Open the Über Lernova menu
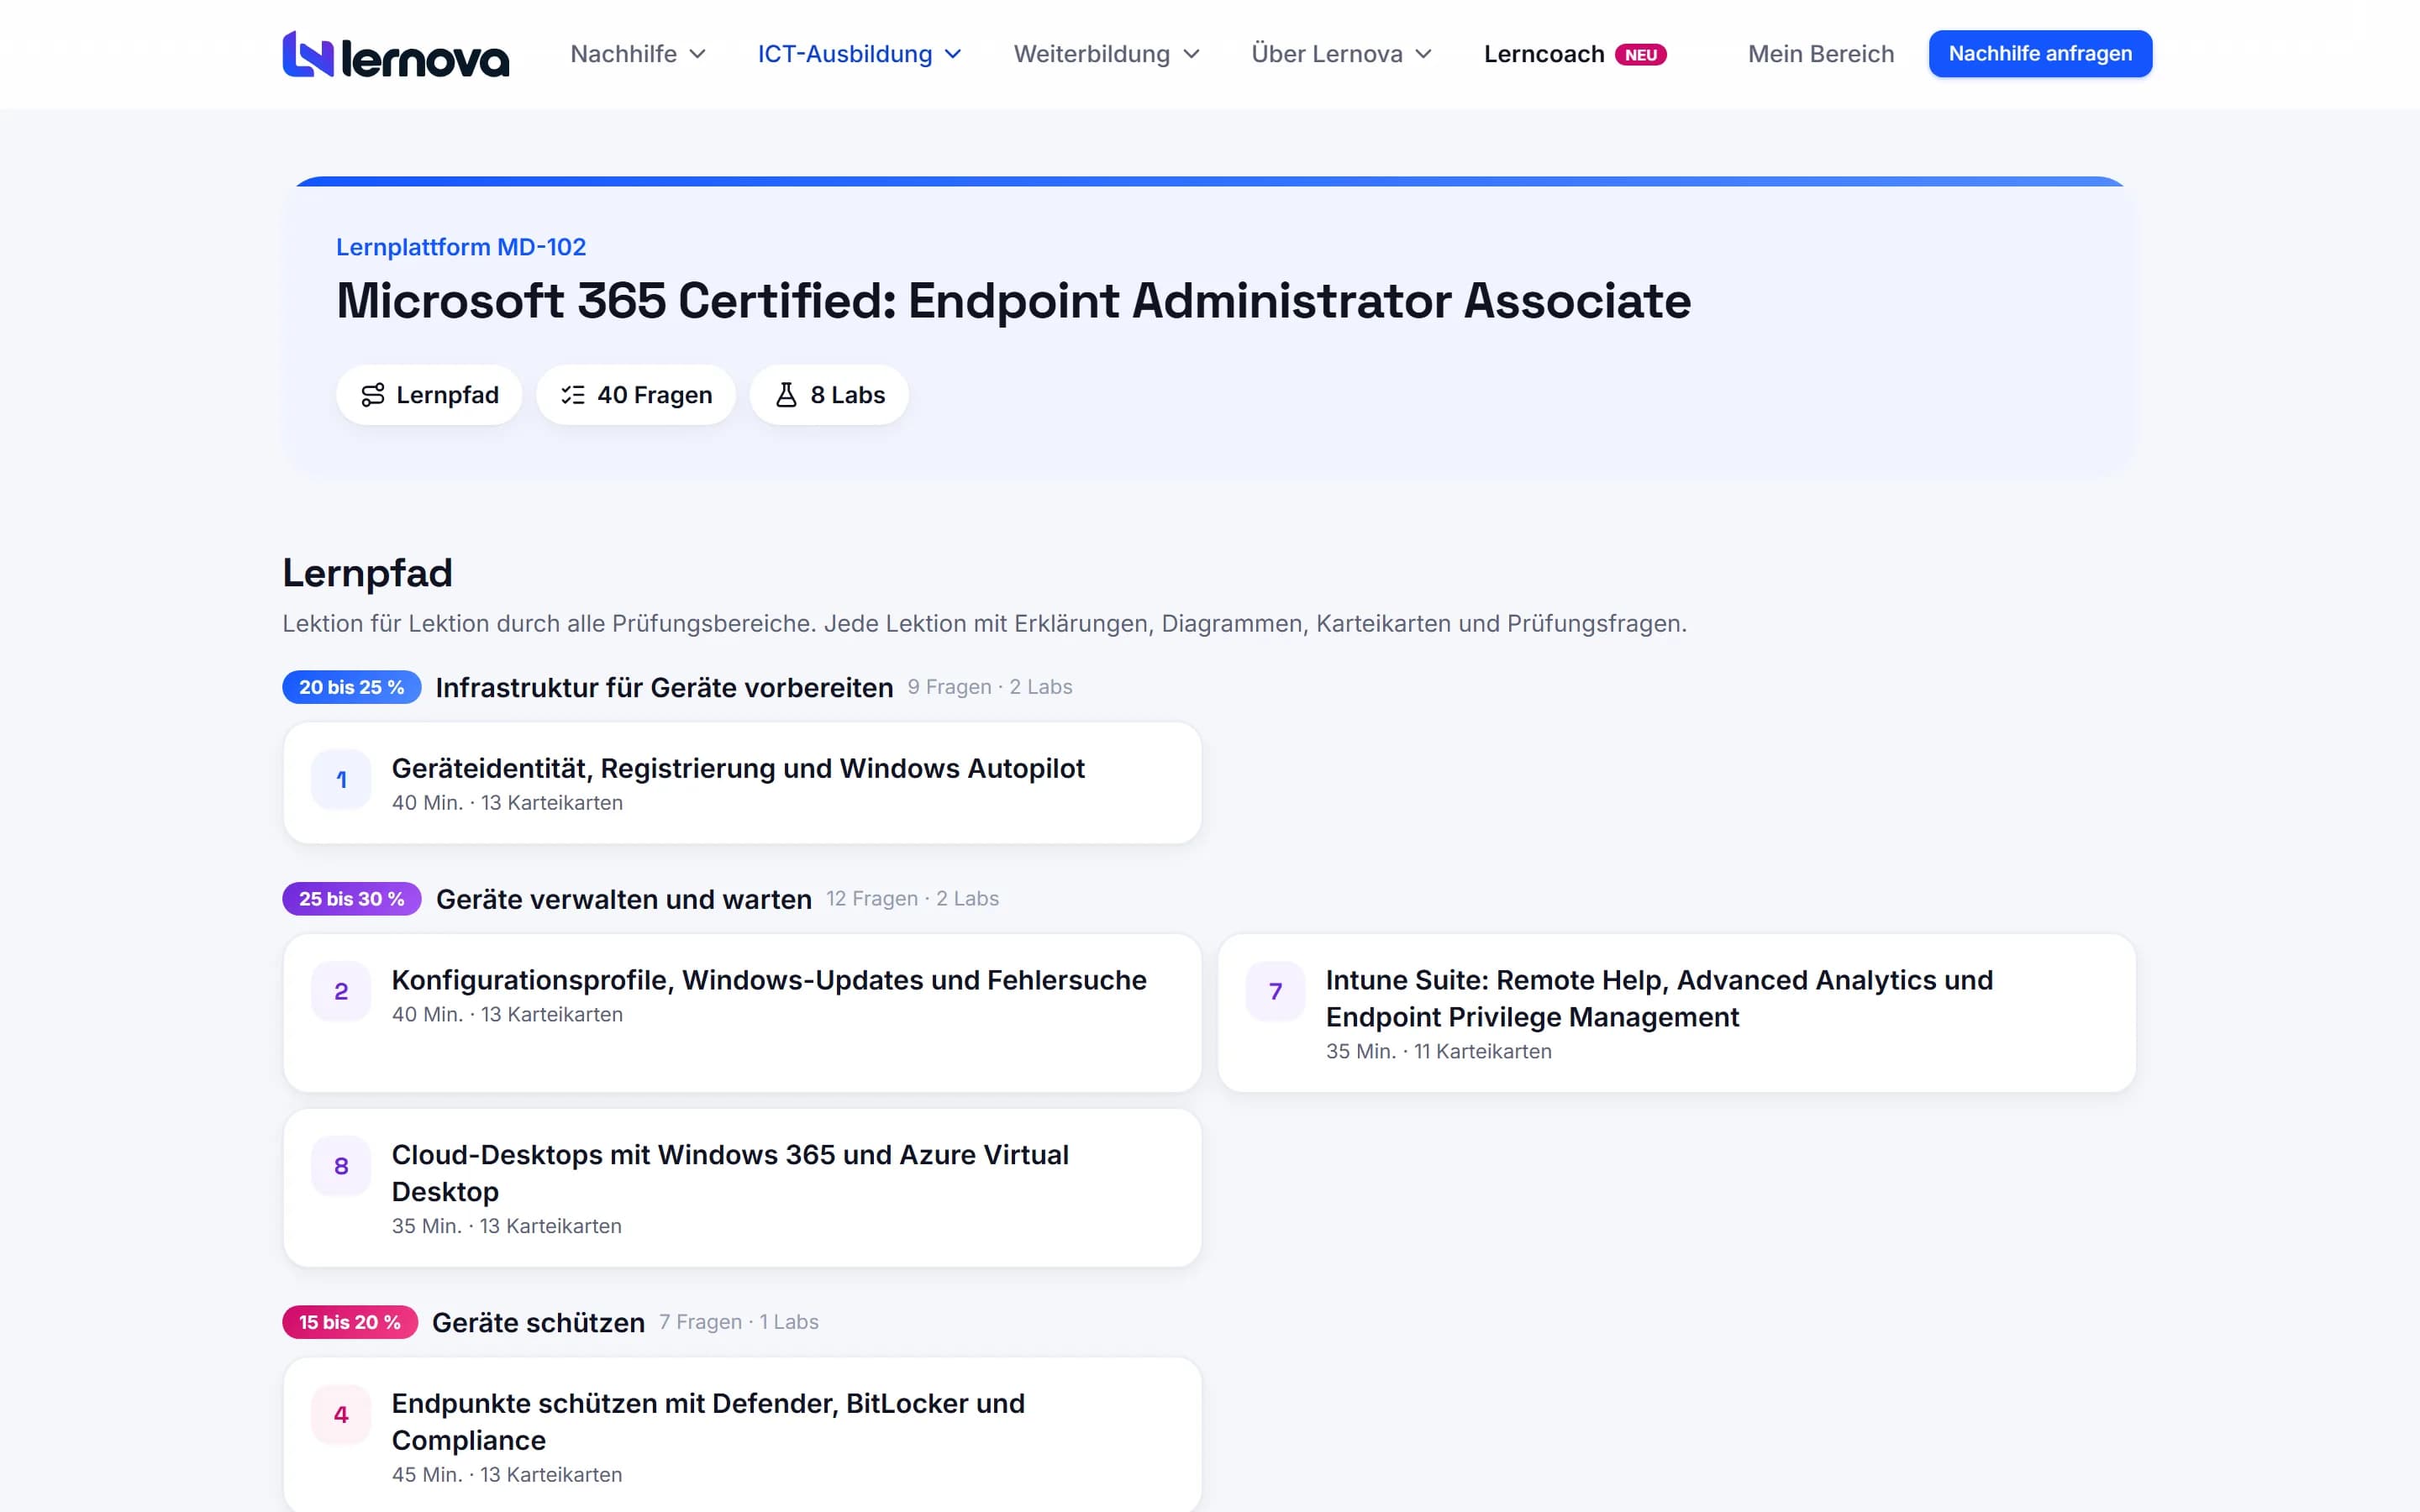This screenshot has width=2420, height=1512. (1342, 54)
